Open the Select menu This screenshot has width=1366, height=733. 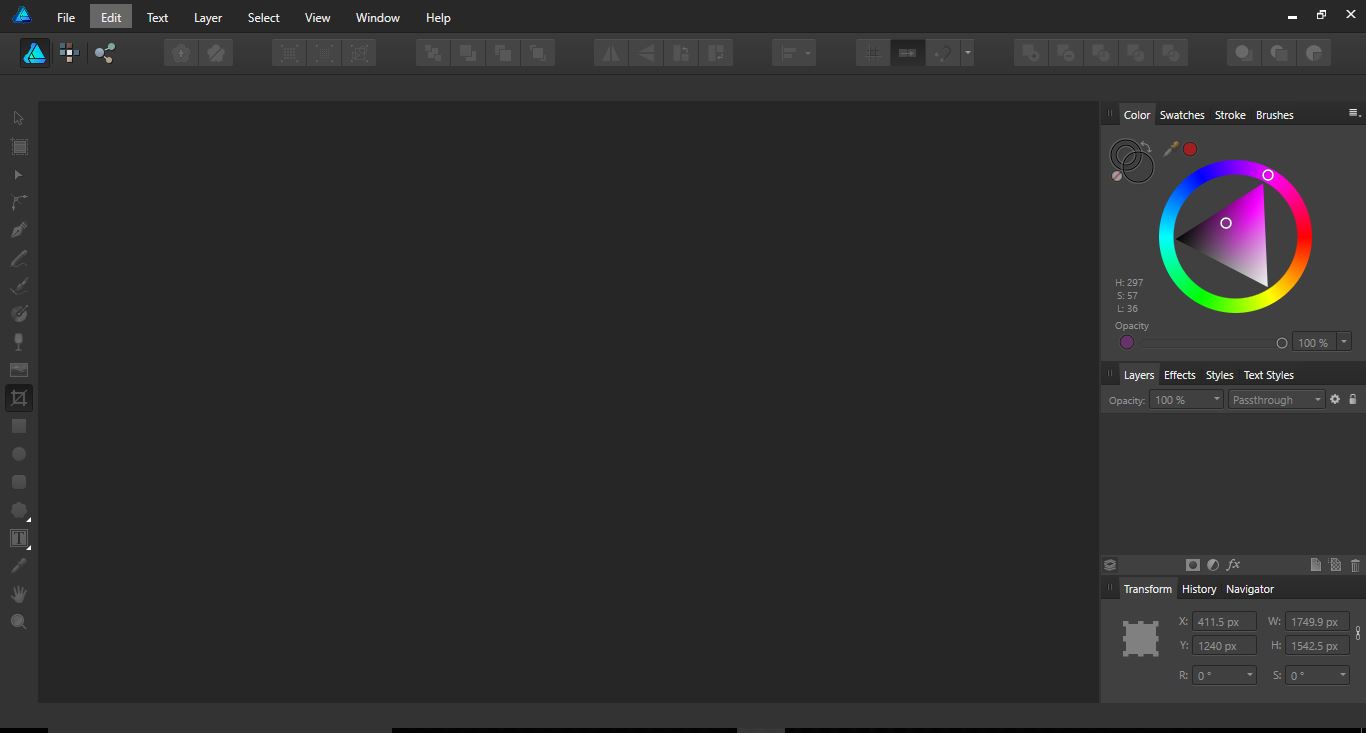pos(263,17)
